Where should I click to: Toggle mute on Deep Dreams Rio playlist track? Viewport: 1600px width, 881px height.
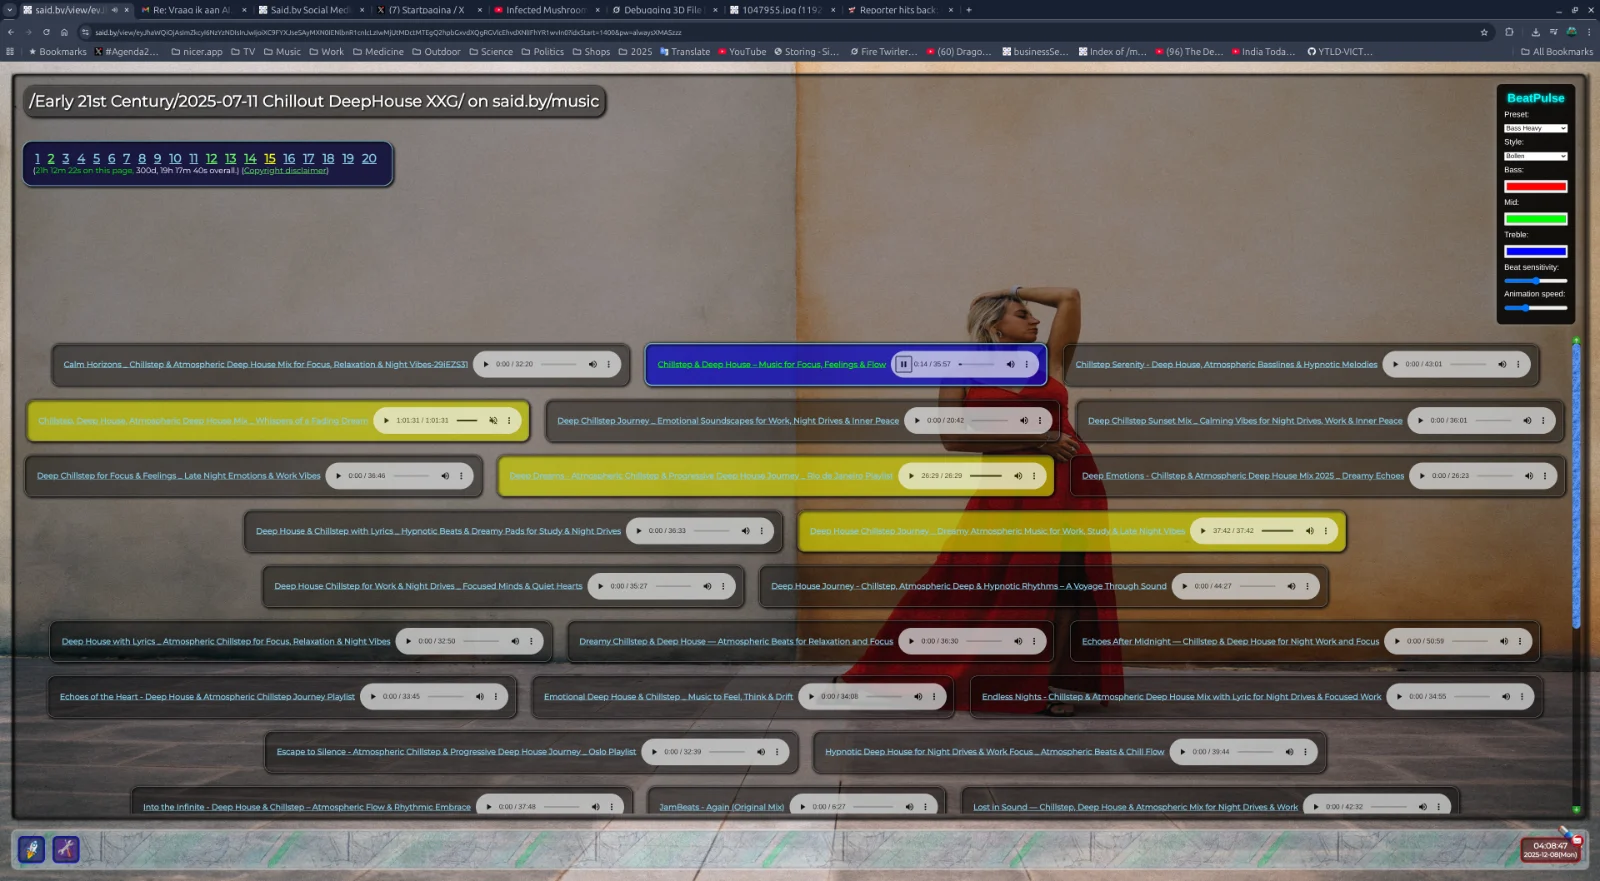[x=1018, y=476]
